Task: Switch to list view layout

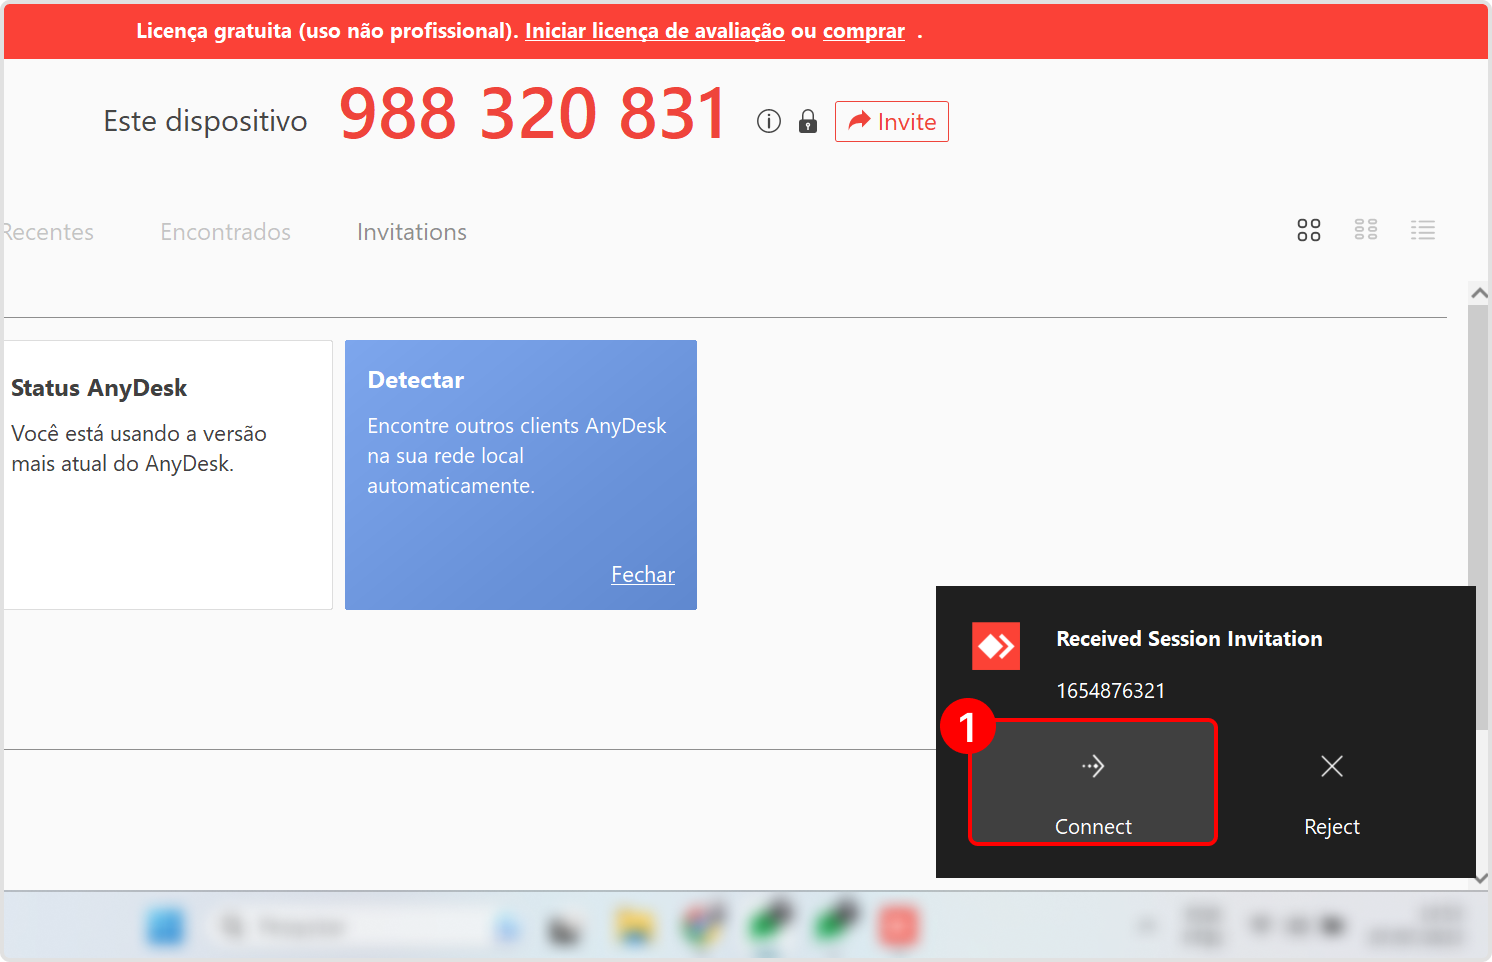Action: click(1422, 230)
